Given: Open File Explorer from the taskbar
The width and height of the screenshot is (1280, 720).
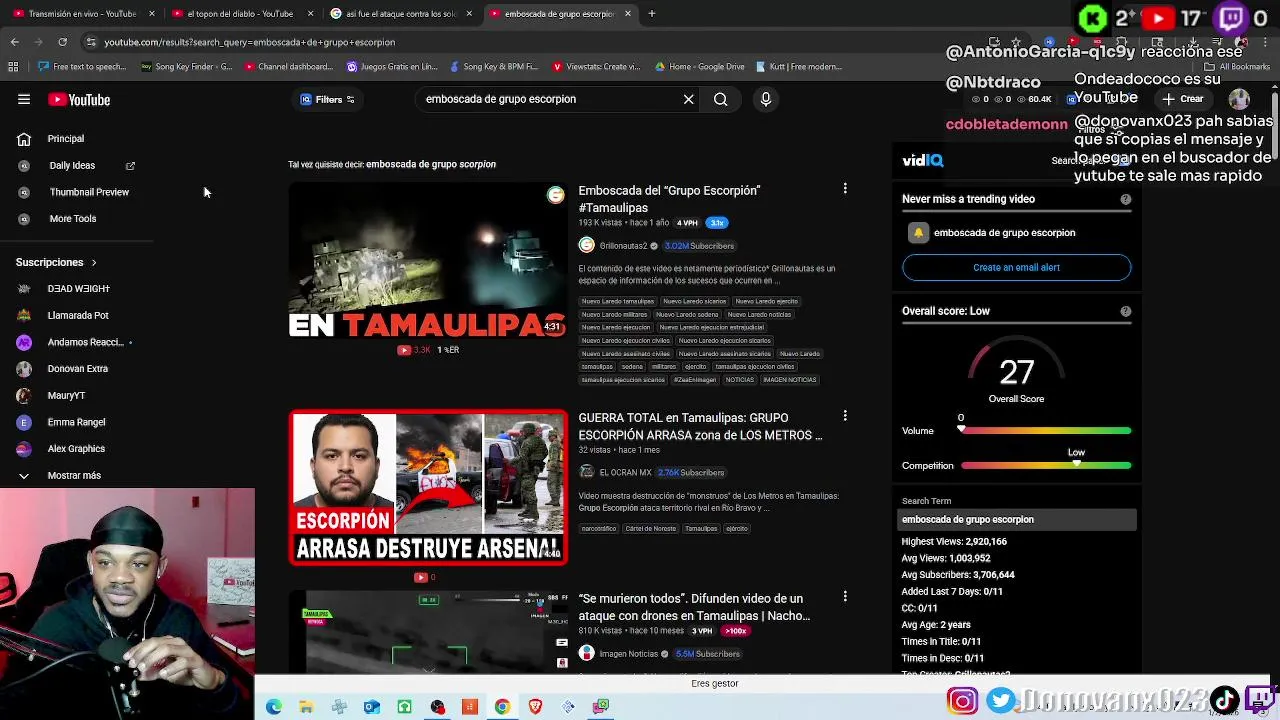Looking at the screenshot, I should tap(306, 707).
